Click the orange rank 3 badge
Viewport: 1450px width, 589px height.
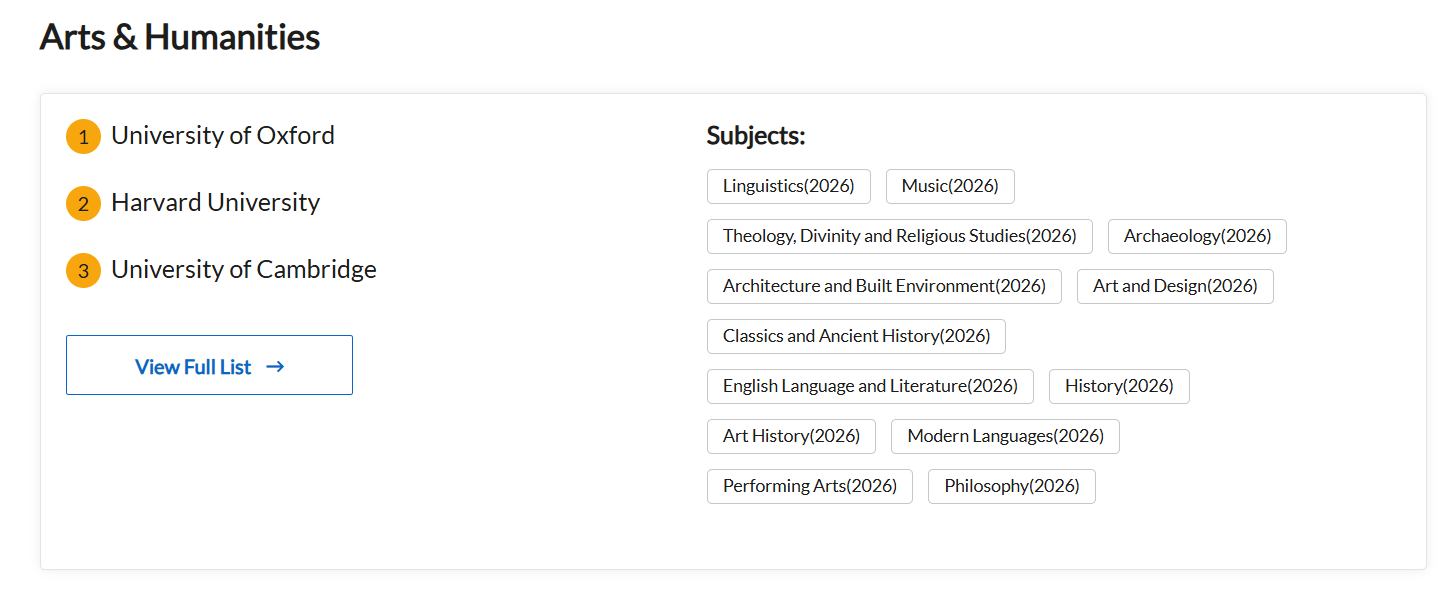click(83, 271)
